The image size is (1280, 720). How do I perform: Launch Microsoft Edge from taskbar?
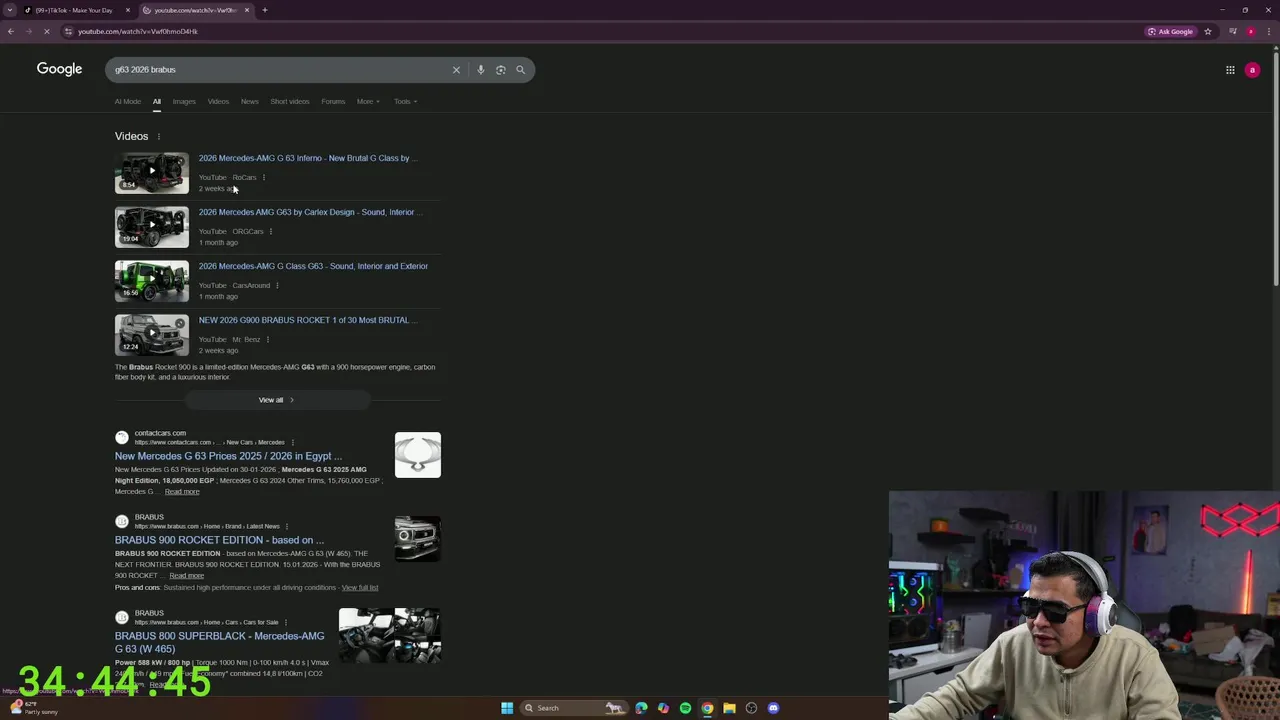641,708
